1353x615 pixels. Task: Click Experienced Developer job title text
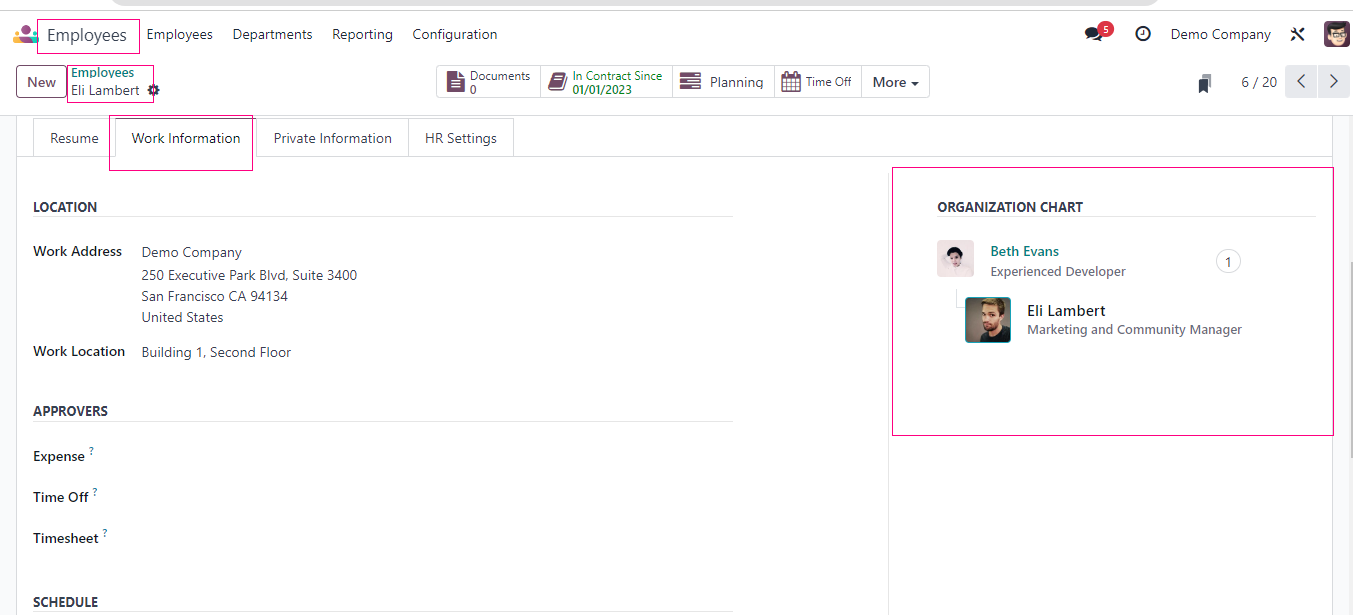coord(1058,272)
